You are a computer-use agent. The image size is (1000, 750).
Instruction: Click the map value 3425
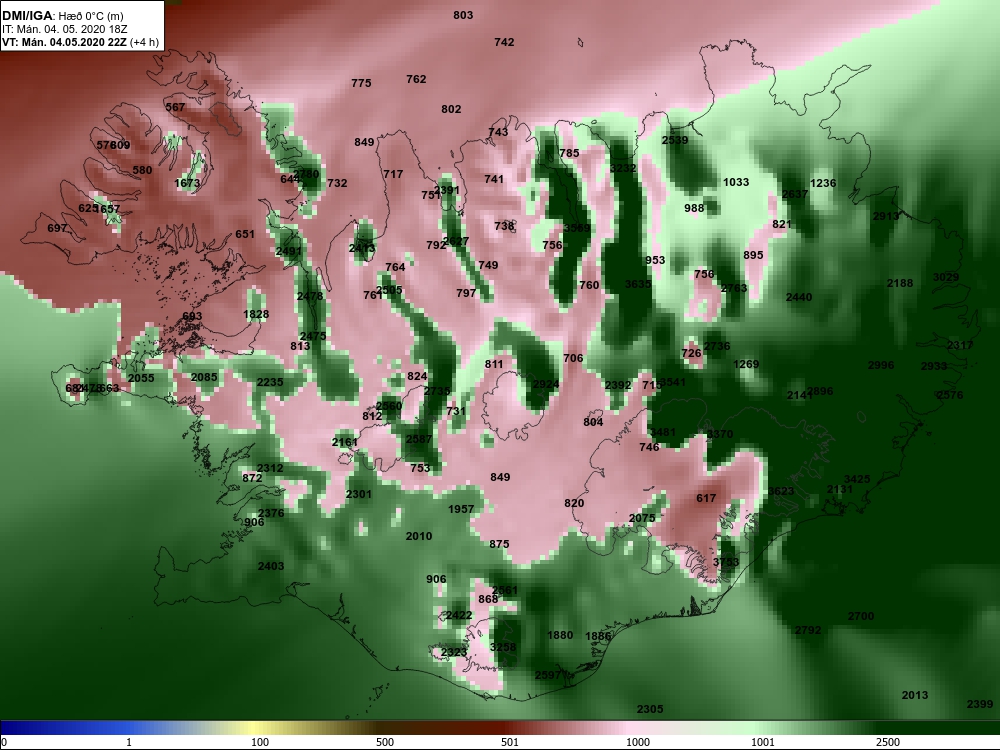[x=857, y=479]
